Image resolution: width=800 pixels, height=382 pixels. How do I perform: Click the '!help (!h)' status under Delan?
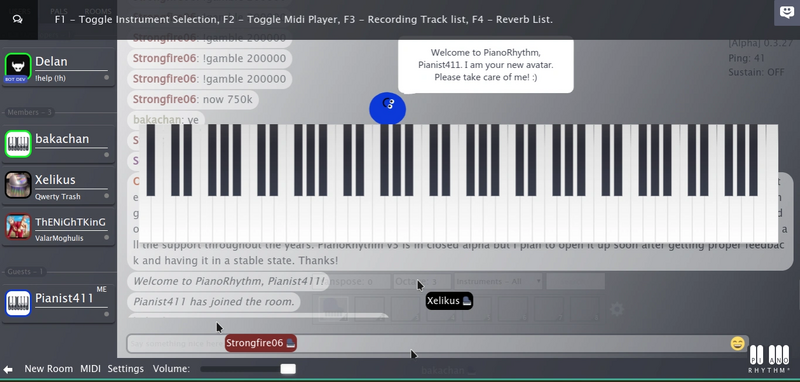pyautogui.click(x=51, y=78)
